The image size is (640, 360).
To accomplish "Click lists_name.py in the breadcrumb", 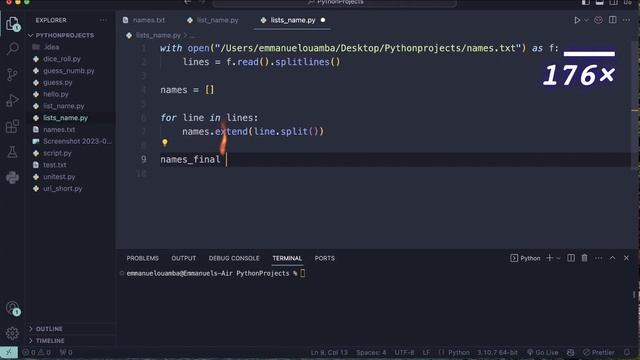I will coord(158,36).
